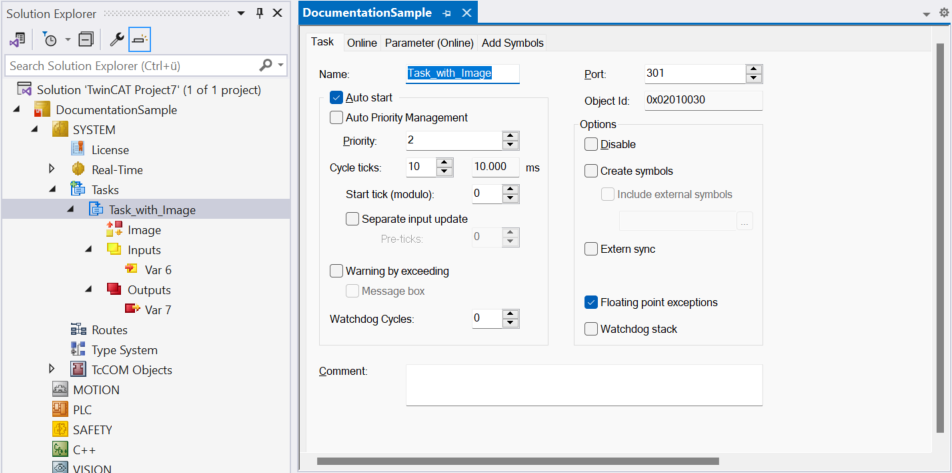952x473 pixels.
Task: Open the Parameter (Online) tab
Action: pos(429,43)
